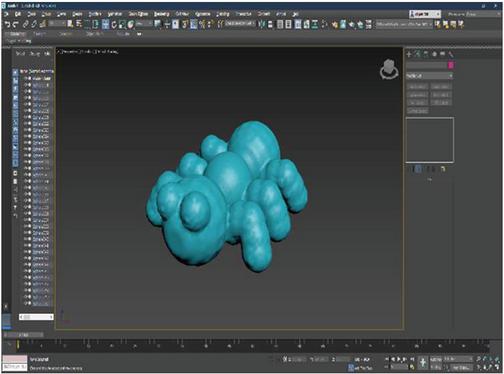The height and width of the screenshot is (374, 504).
Task: Pick the Select Object tool
Action: [70, 24]
